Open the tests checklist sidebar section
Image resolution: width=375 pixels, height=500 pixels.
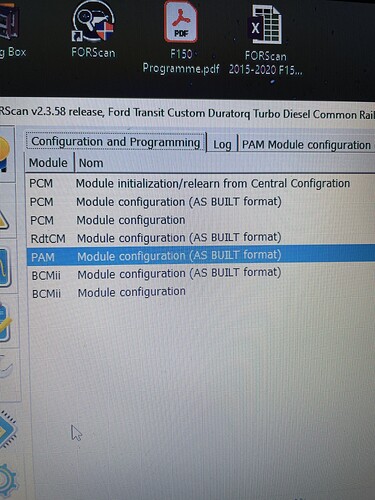5,322
